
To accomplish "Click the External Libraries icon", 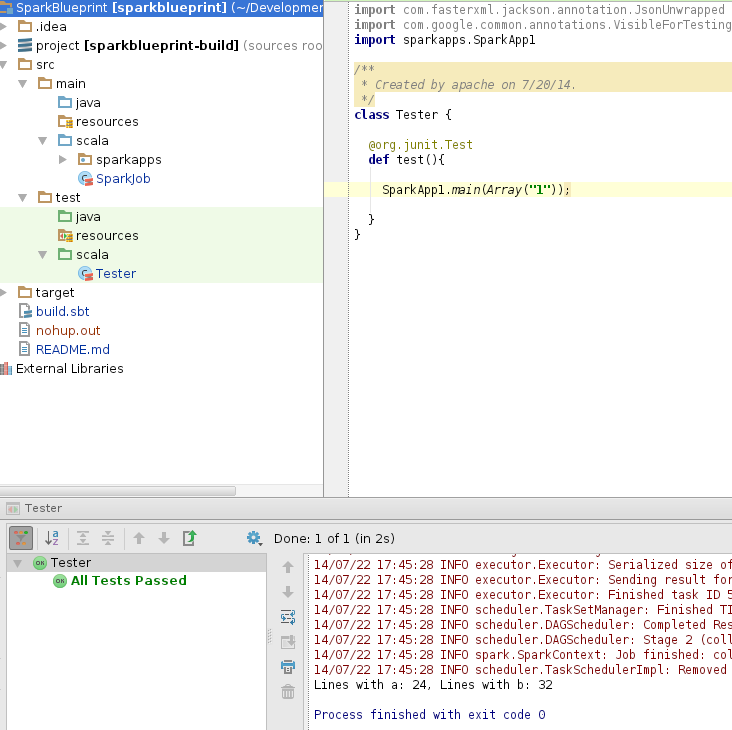I will coord(6,369).
